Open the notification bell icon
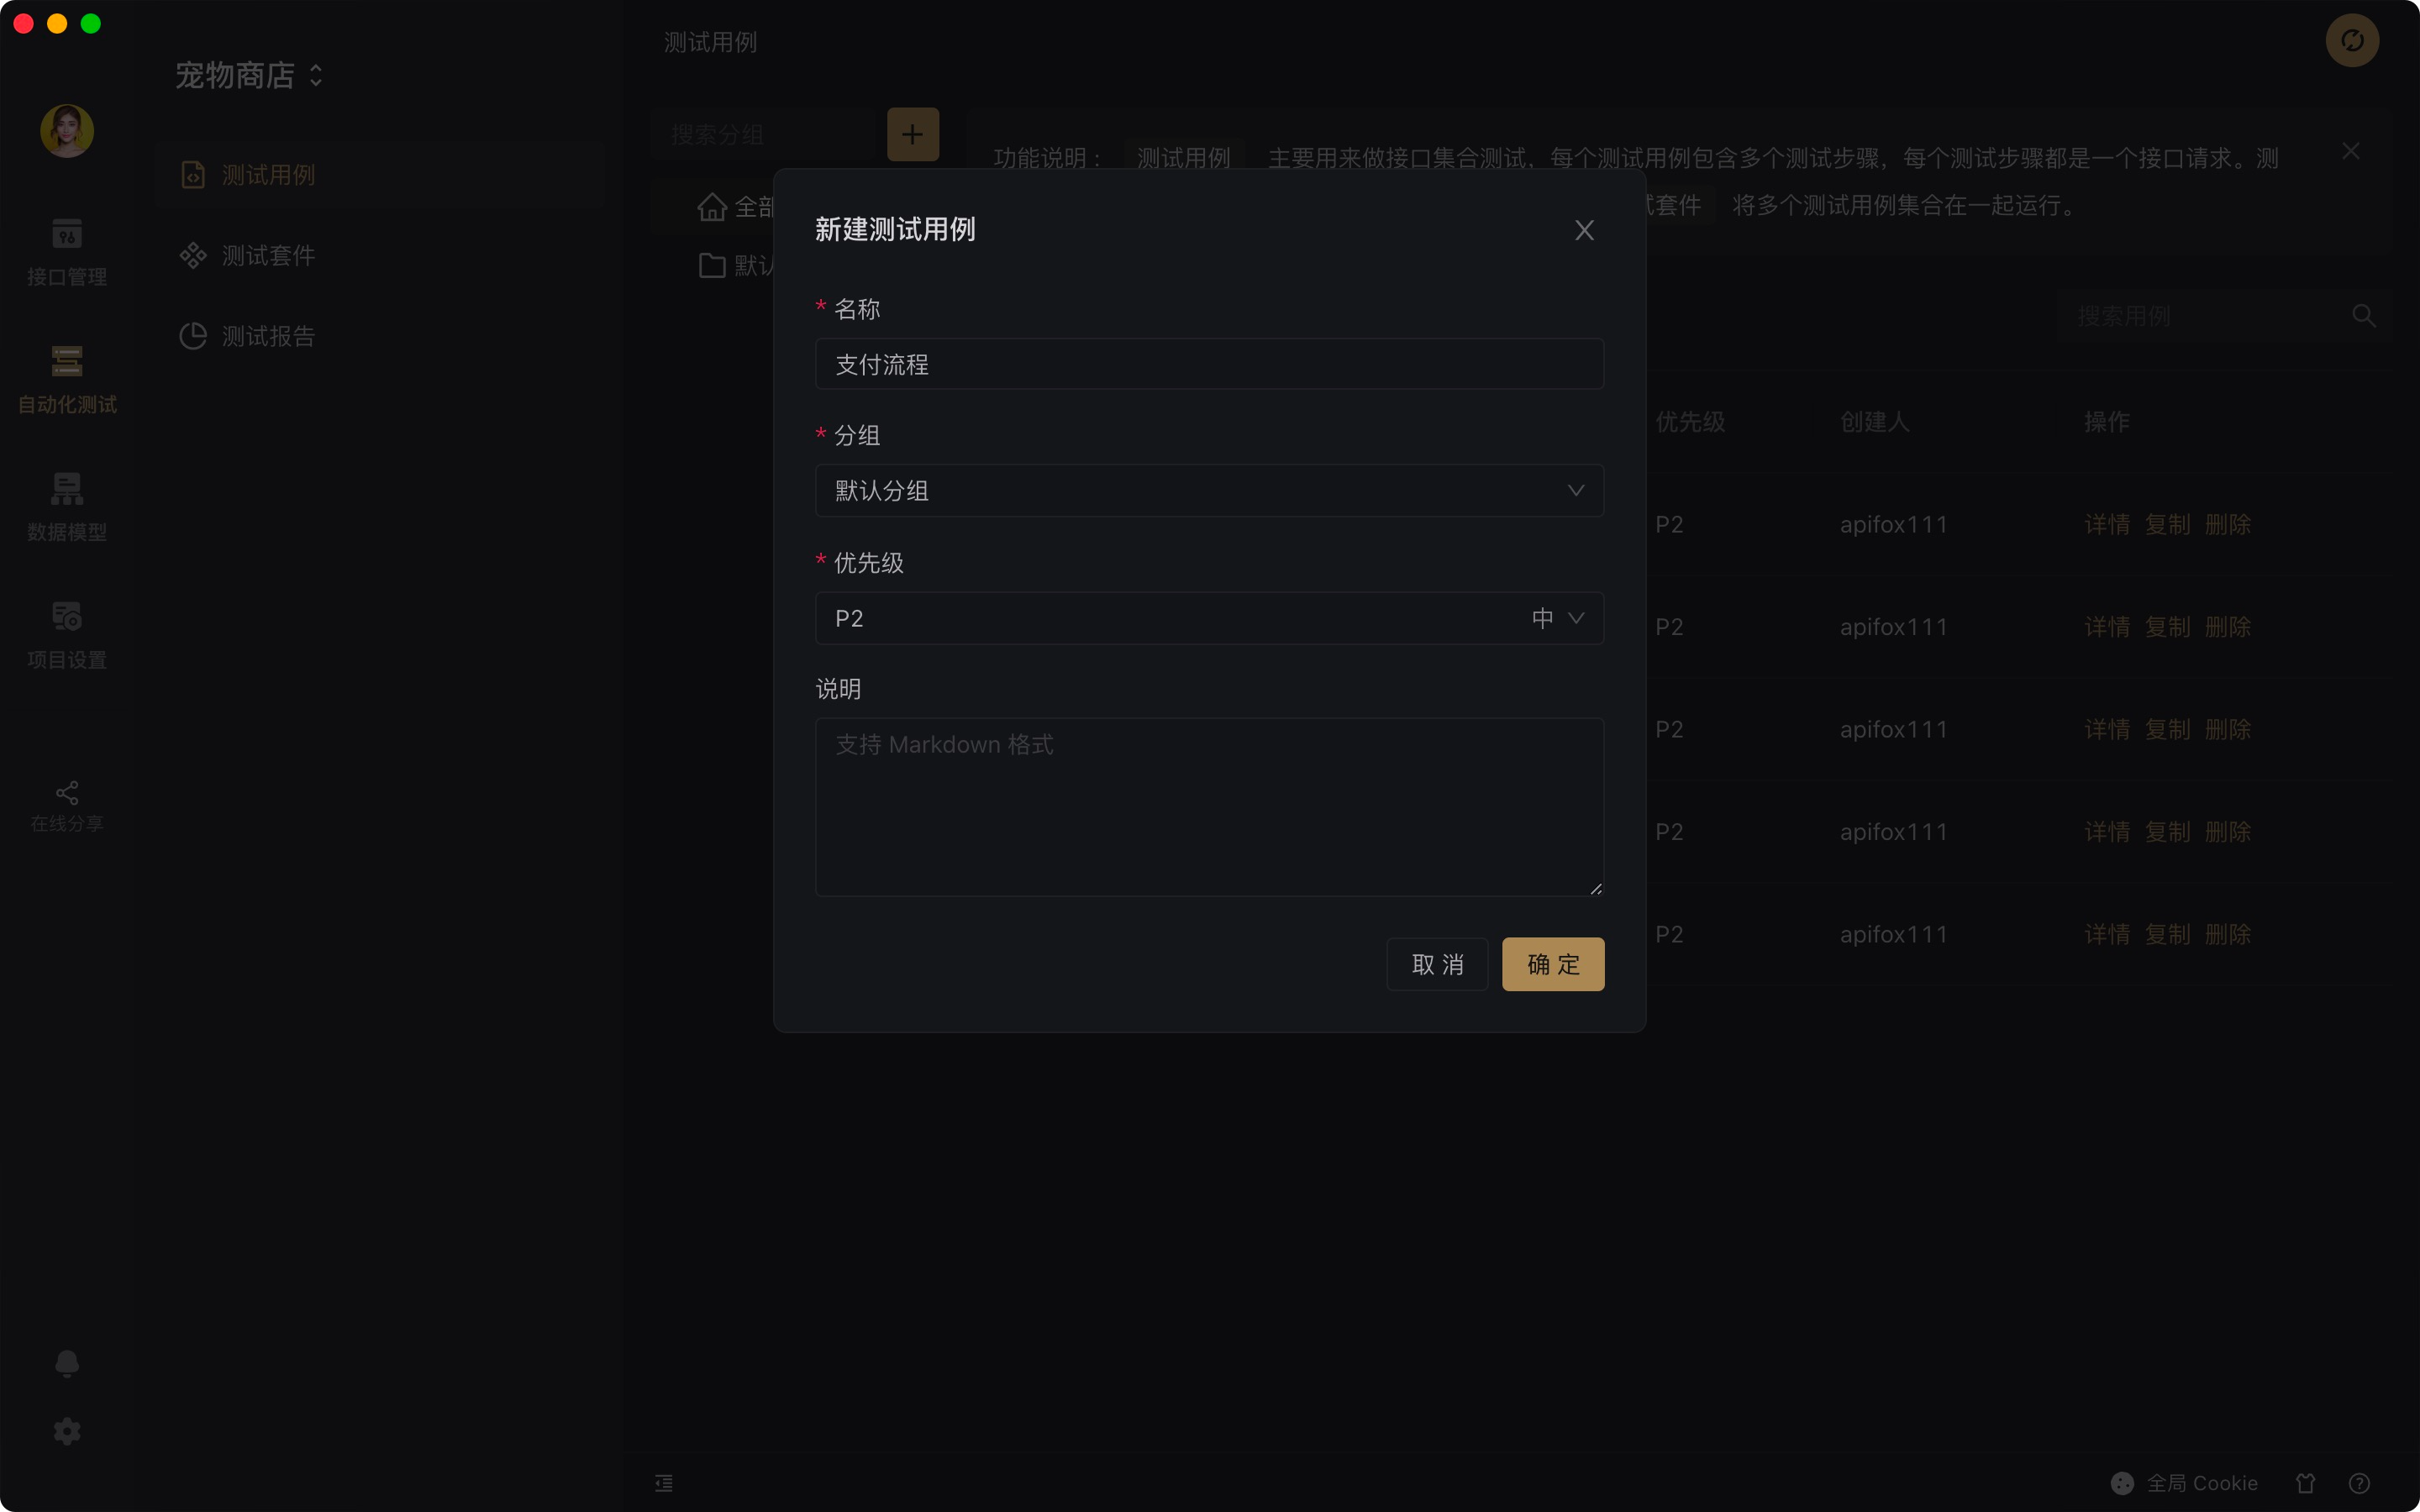 [67, 1363]
